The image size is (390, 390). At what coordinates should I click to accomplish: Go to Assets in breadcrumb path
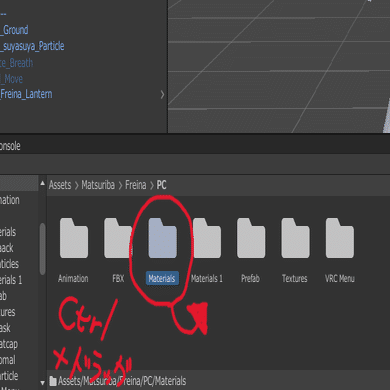click(x=60, y=185)
